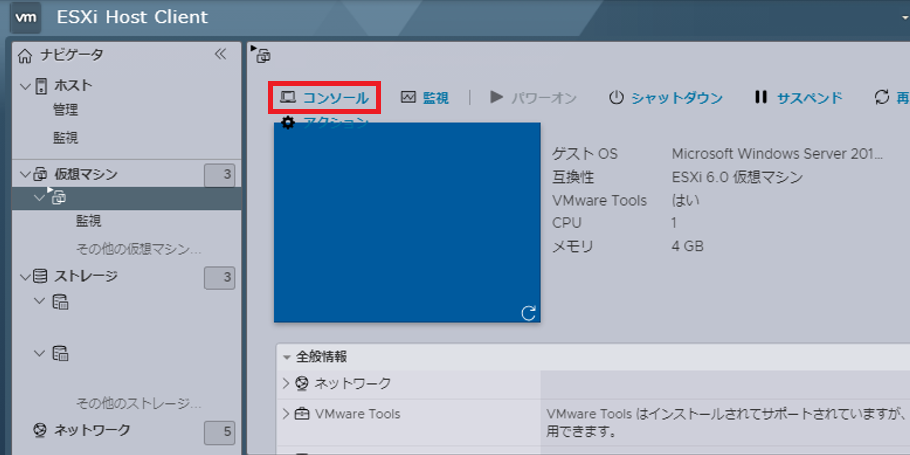Screen dimensions: 910x455
Task: Collapse the ホスト tree node
Action: (25, 86)
